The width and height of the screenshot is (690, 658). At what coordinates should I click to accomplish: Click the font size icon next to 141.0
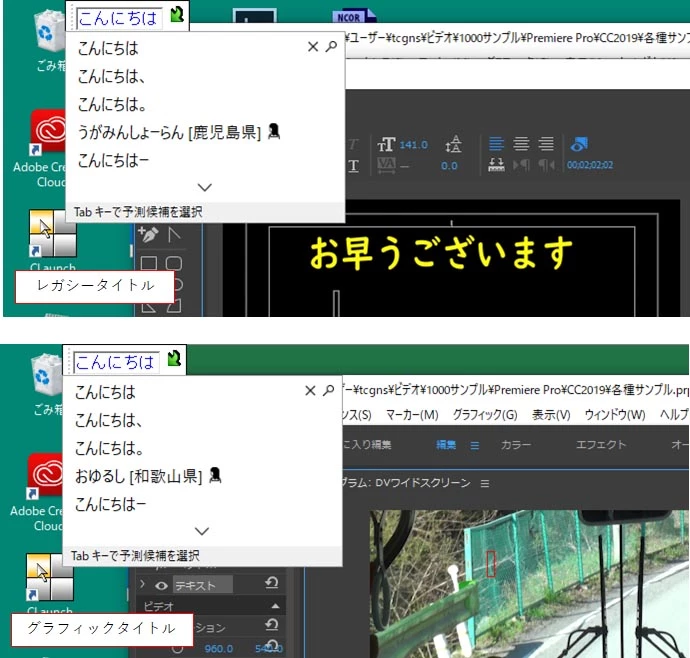386,144
